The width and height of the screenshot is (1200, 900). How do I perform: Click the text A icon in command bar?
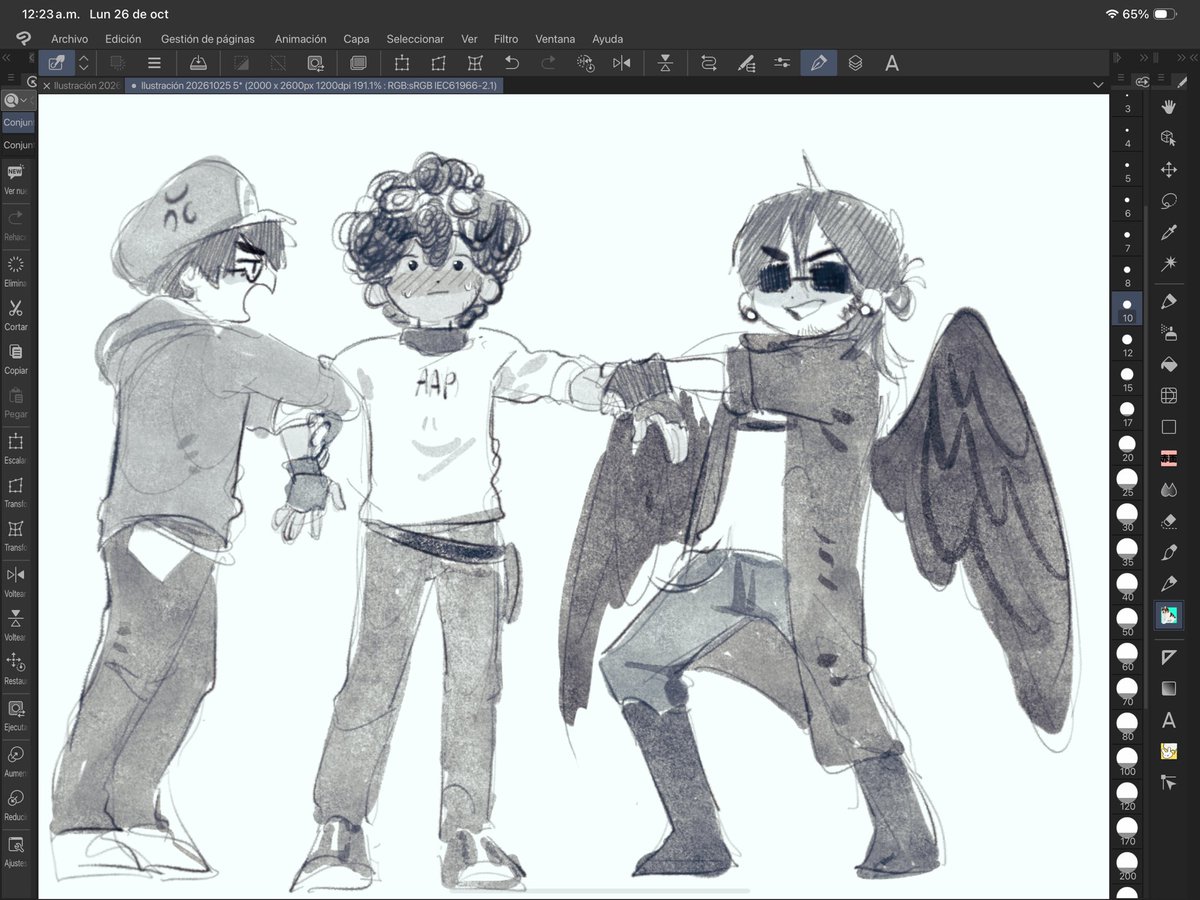tap(892, 63)
